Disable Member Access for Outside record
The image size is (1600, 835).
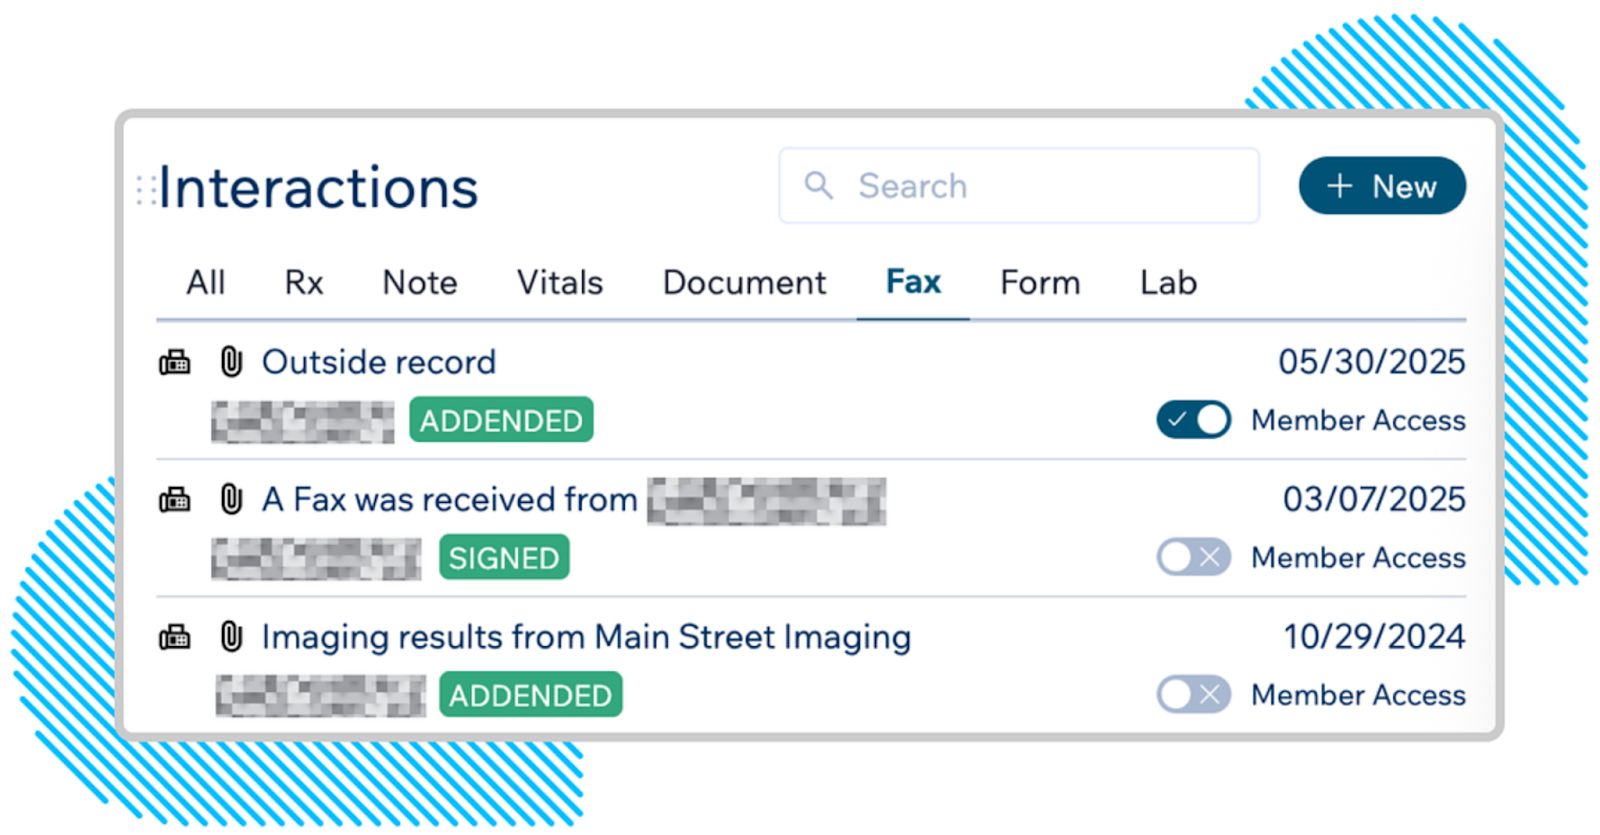pyautogui.click(x=1193, y=420)
